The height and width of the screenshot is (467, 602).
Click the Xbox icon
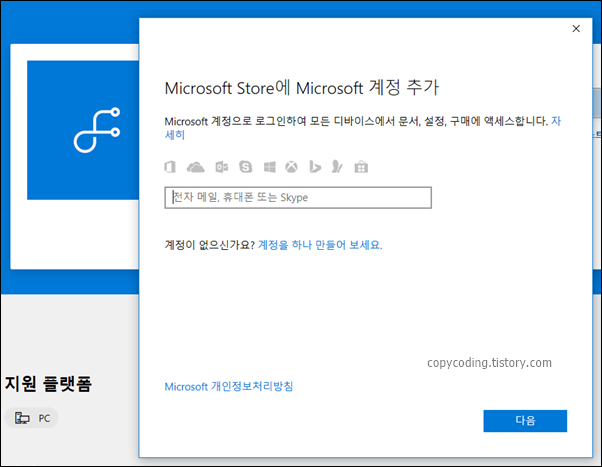(x=291, y=167)
